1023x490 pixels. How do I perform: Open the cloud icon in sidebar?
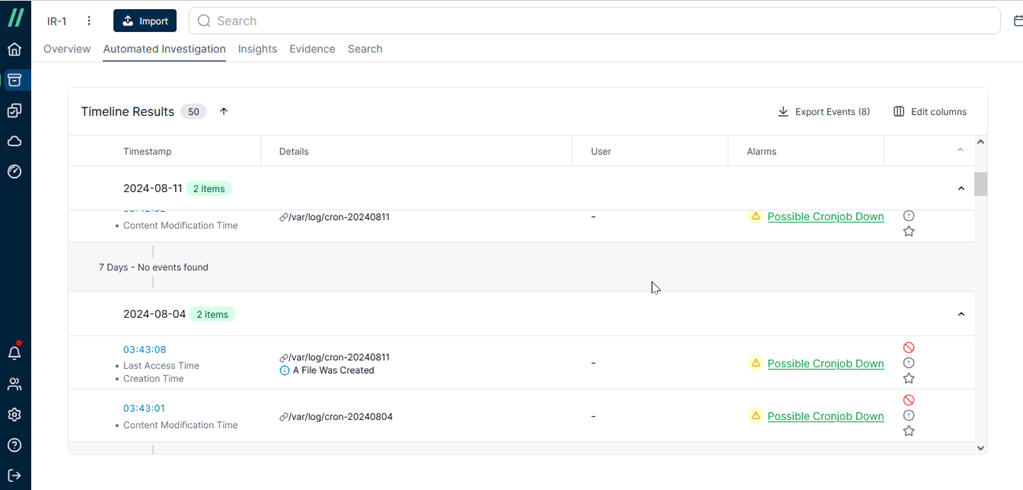[14, 141]
